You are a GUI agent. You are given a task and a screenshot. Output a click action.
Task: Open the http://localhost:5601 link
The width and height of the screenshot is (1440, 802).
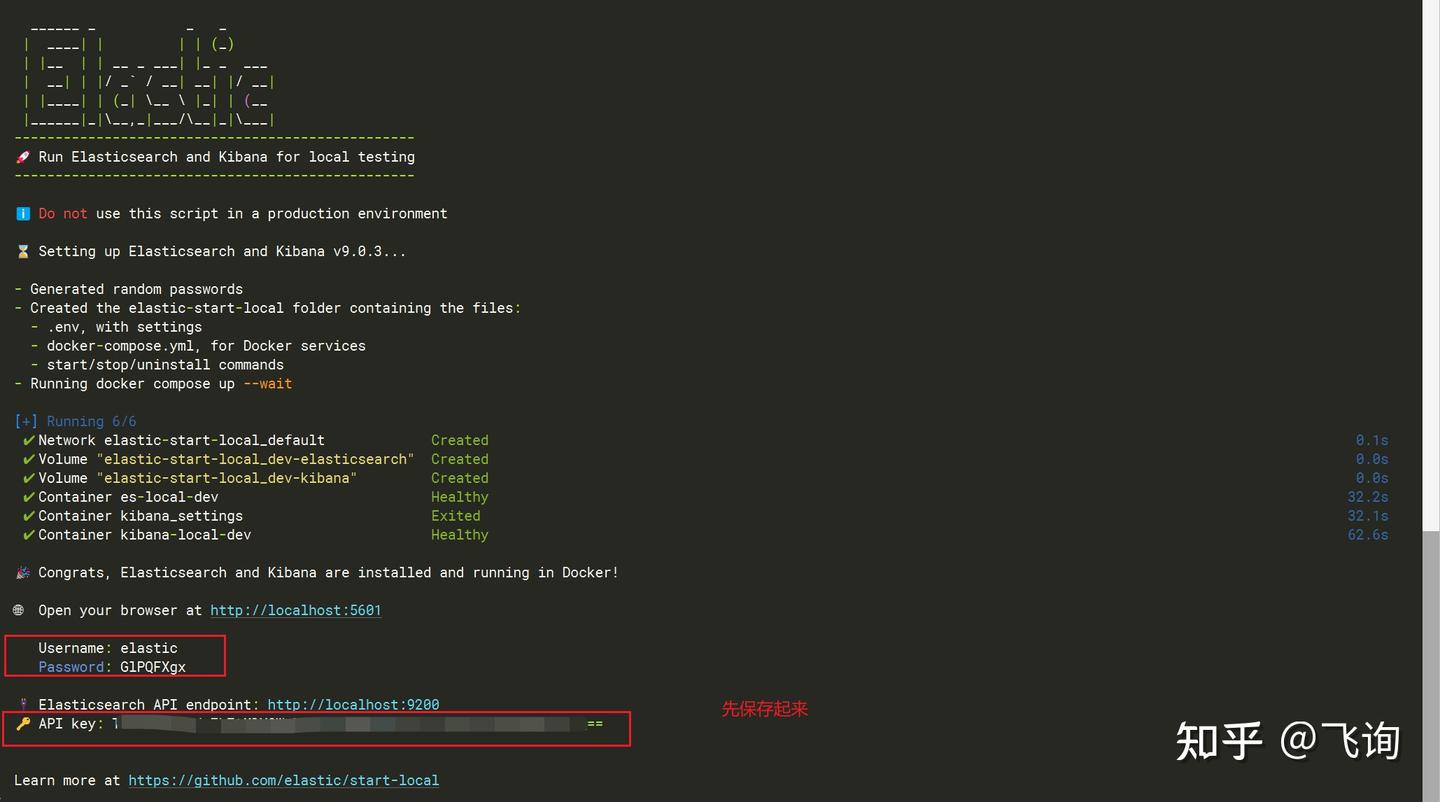[295, 610]
